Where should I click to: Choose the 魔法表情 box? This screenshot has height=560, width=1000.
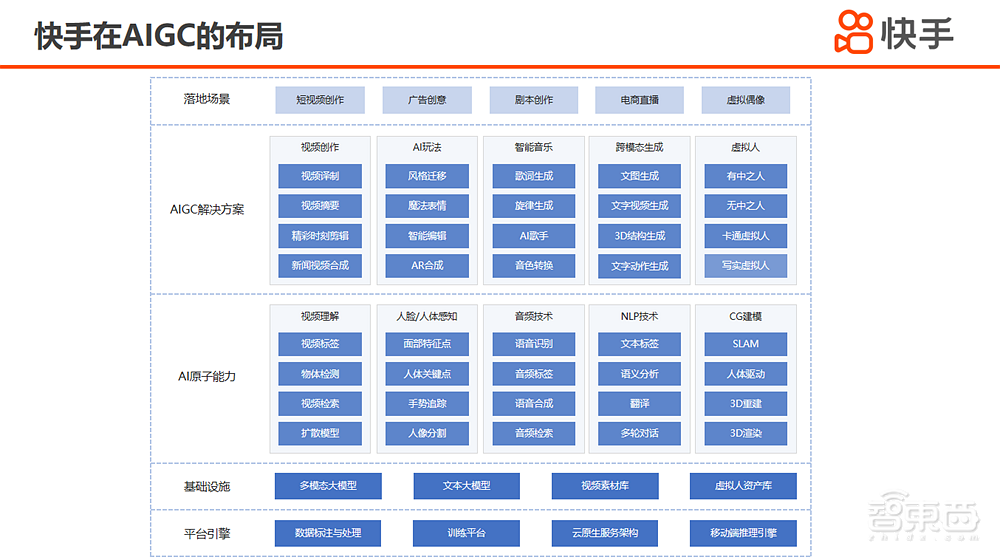click(427, 206)
